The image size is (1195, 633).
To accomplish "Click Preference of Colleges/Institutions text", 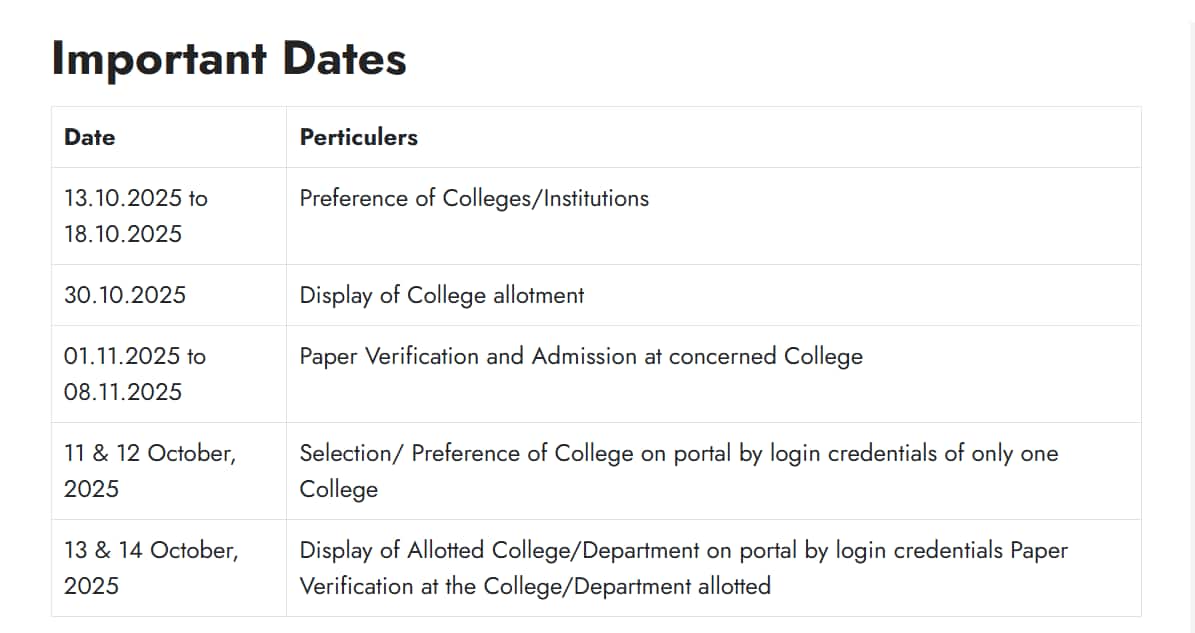I will click(474, 198).
